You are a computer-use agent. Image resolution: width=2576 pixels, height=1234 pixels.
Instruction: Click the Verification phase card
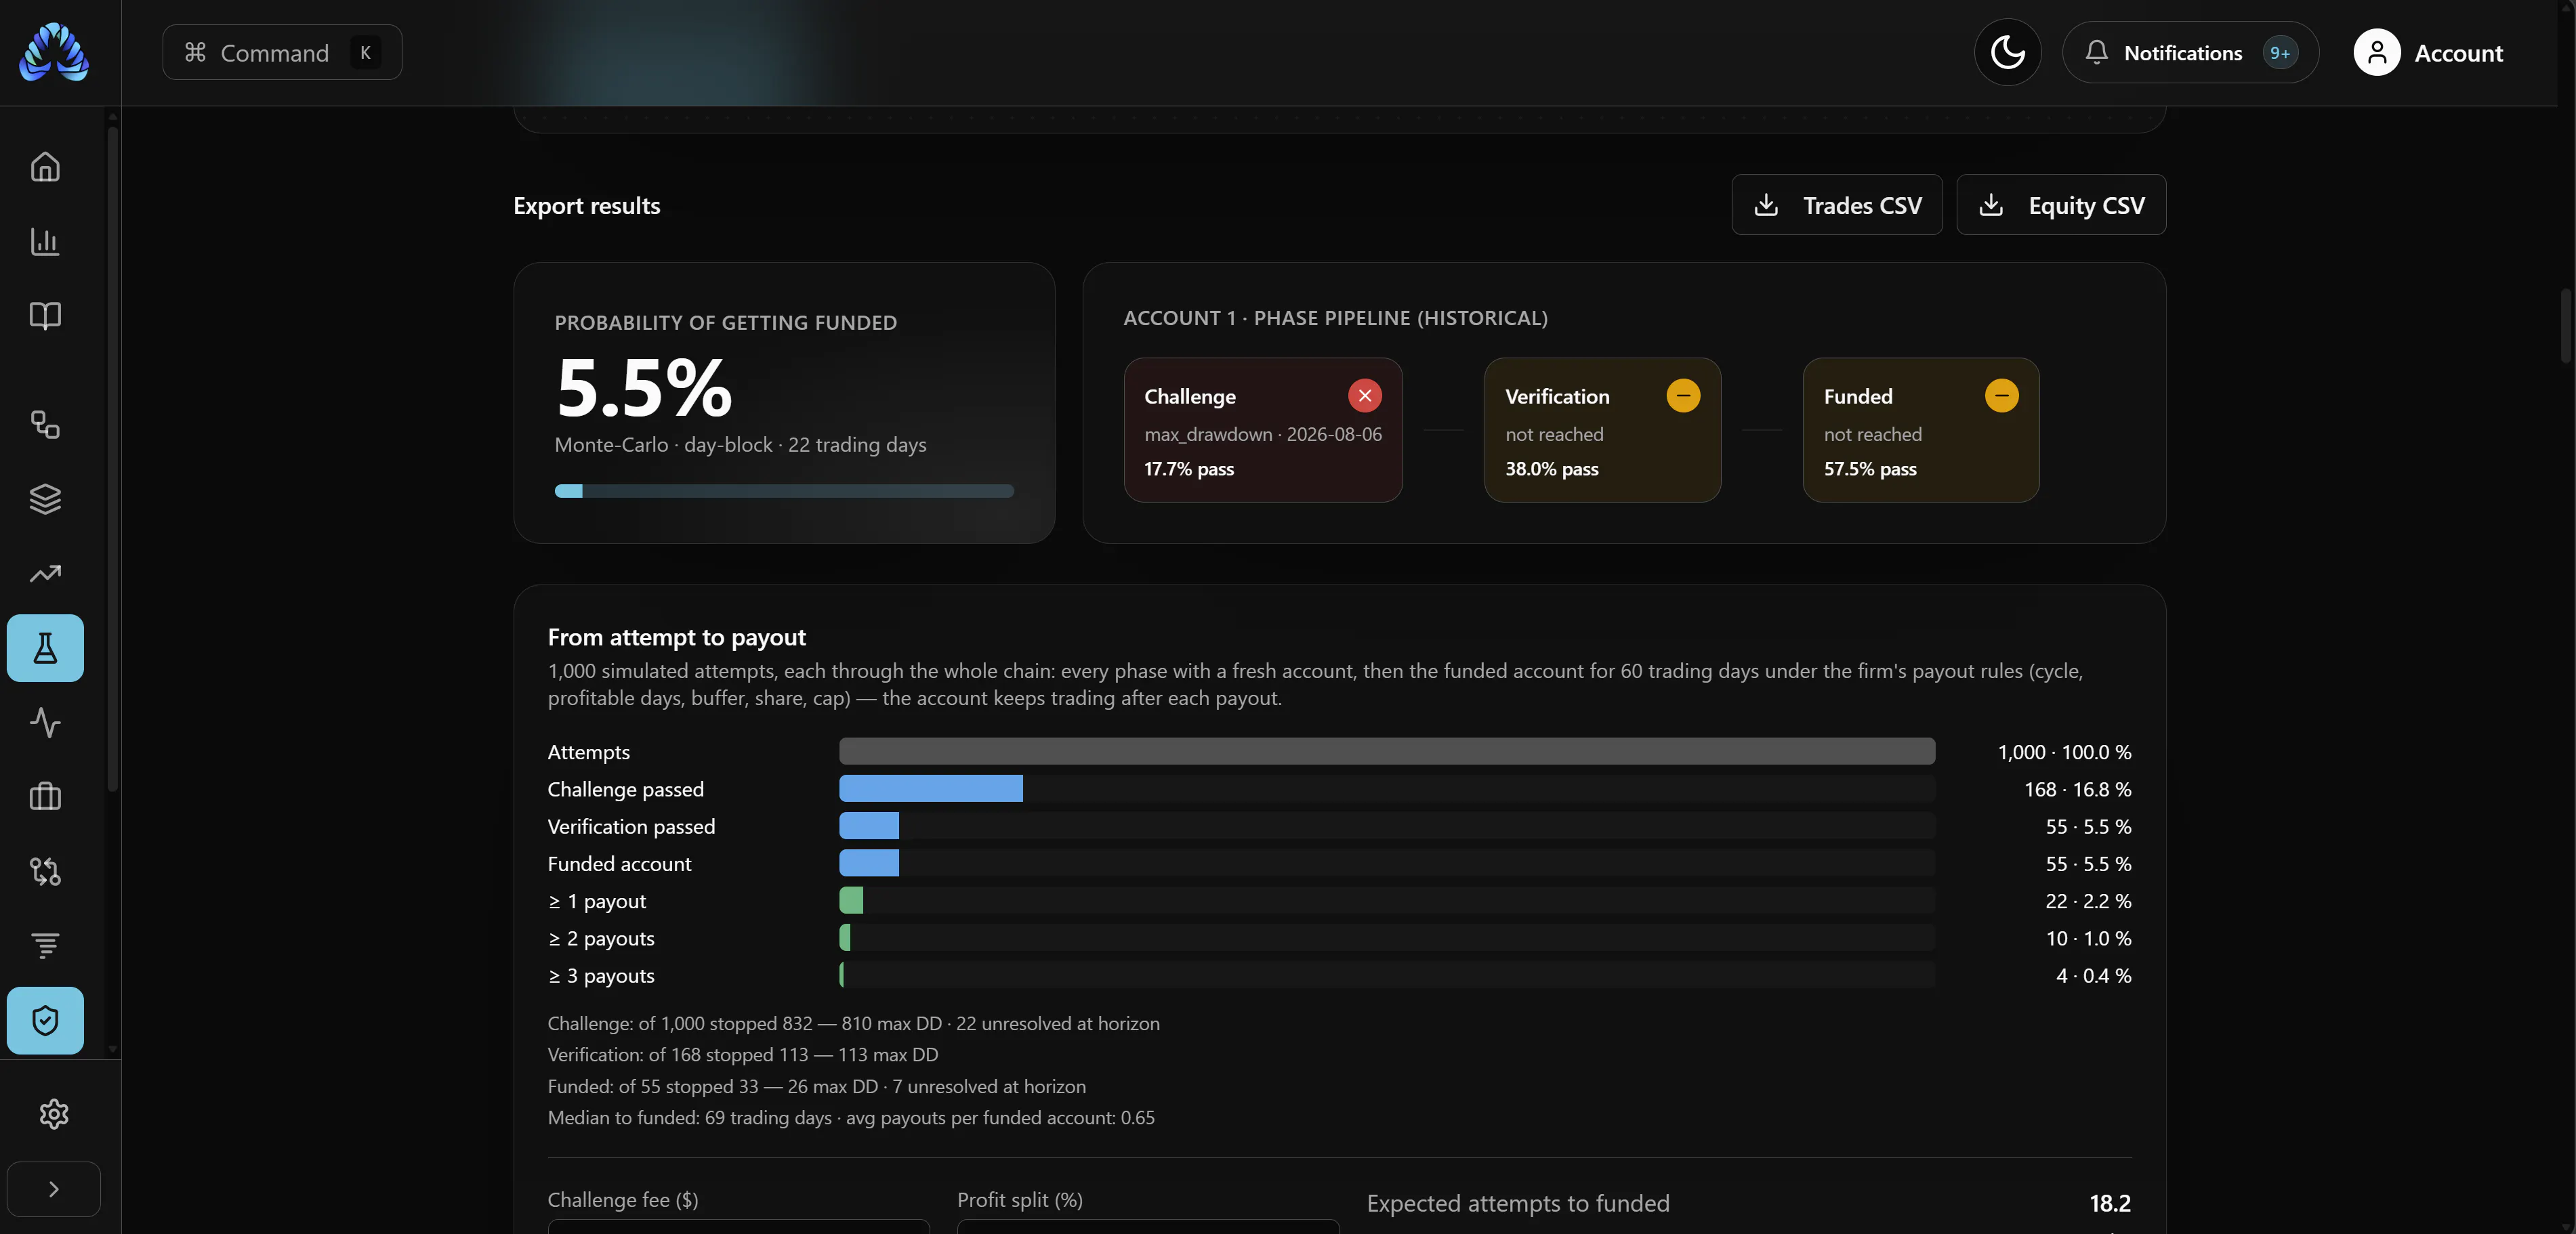pyautogui.click(x=1602, y=430)
